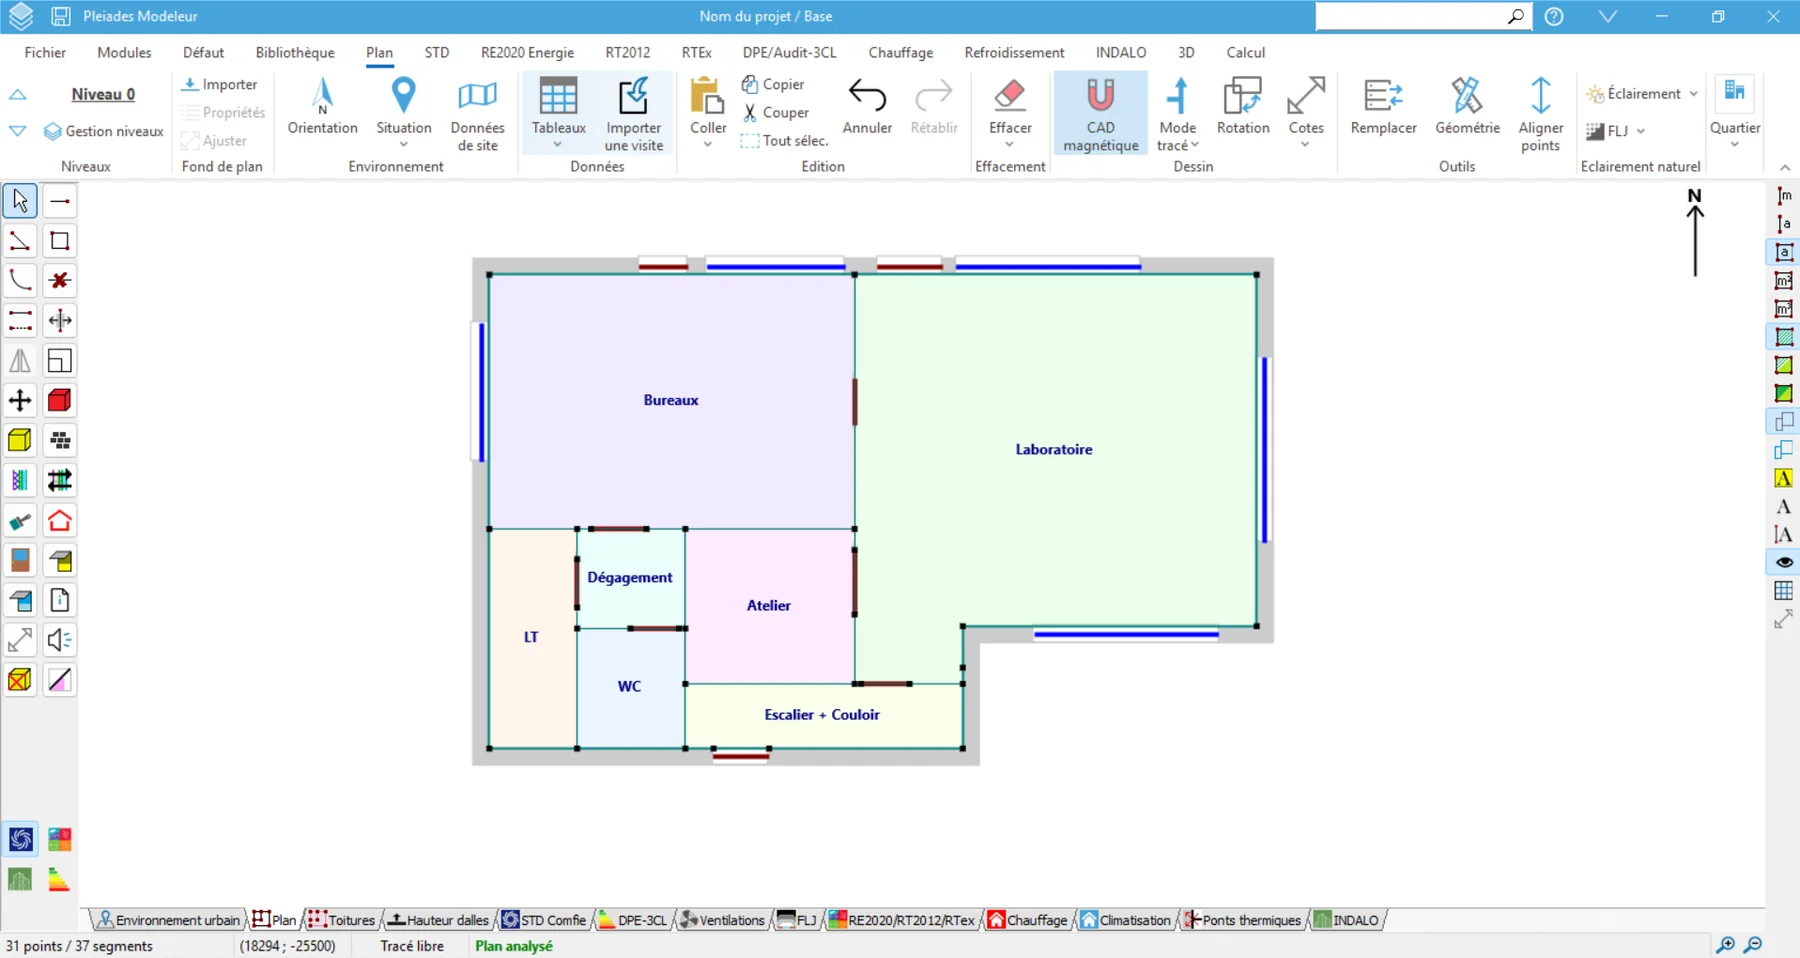This screenshot has width=1800, height=958.
Task: Expand the Situation dropdown
Action: pyautogui.click(x=404, y=145)
